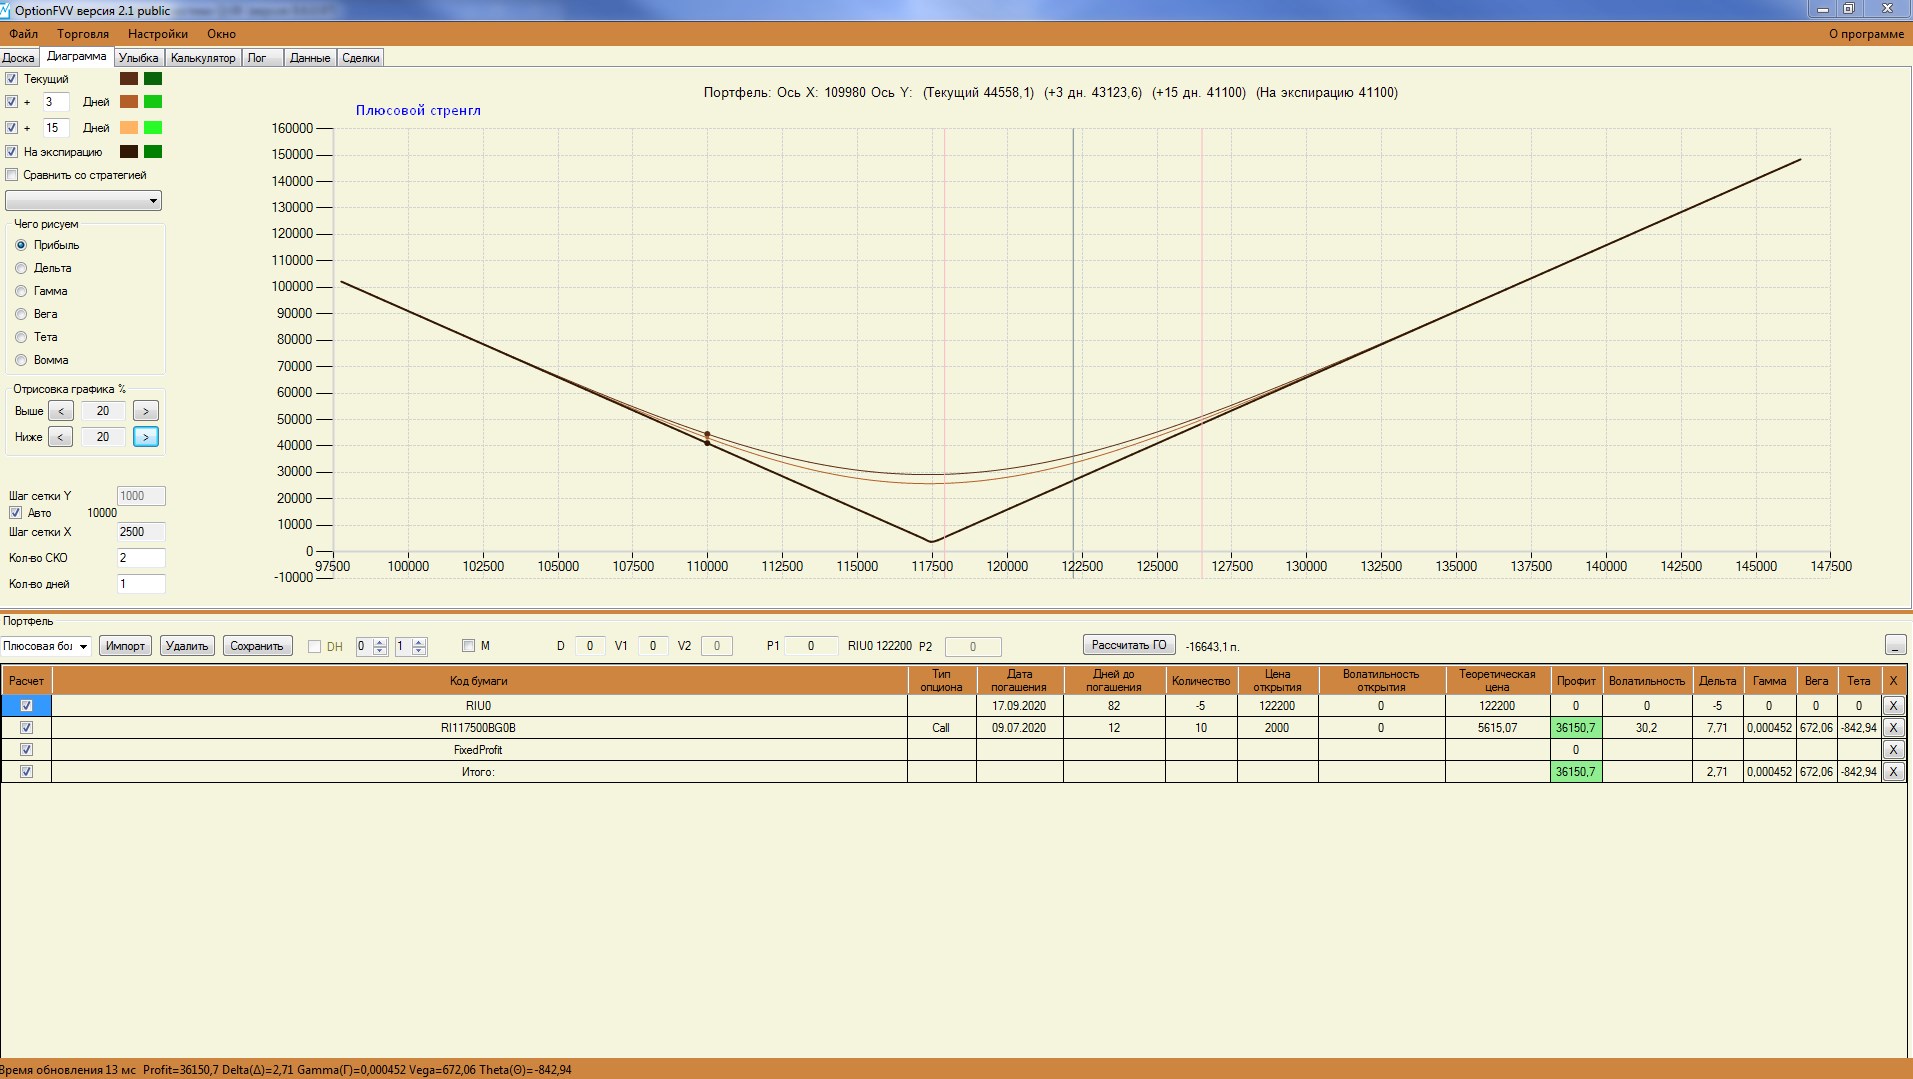Increase the Ниже chart range percent

pos(145,437)
